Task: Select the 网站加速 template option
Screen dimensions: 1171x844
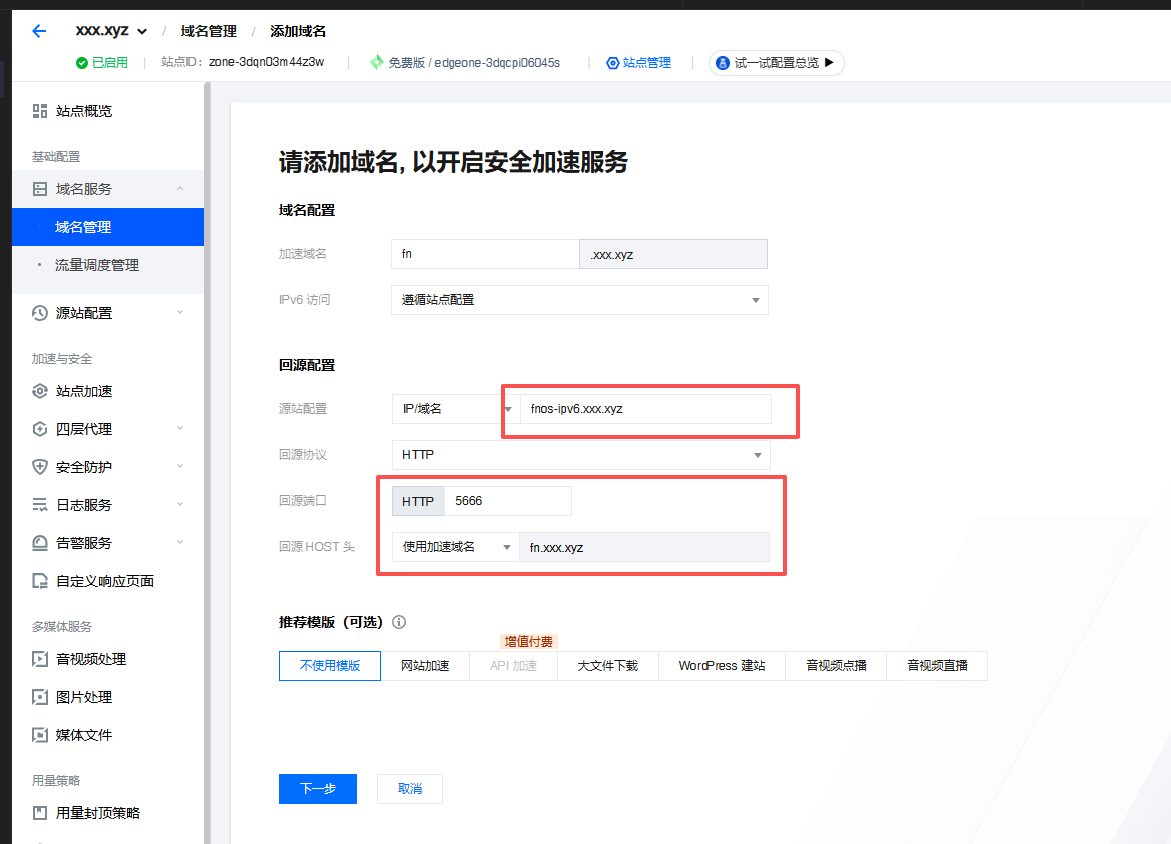Action: point(425,665)
